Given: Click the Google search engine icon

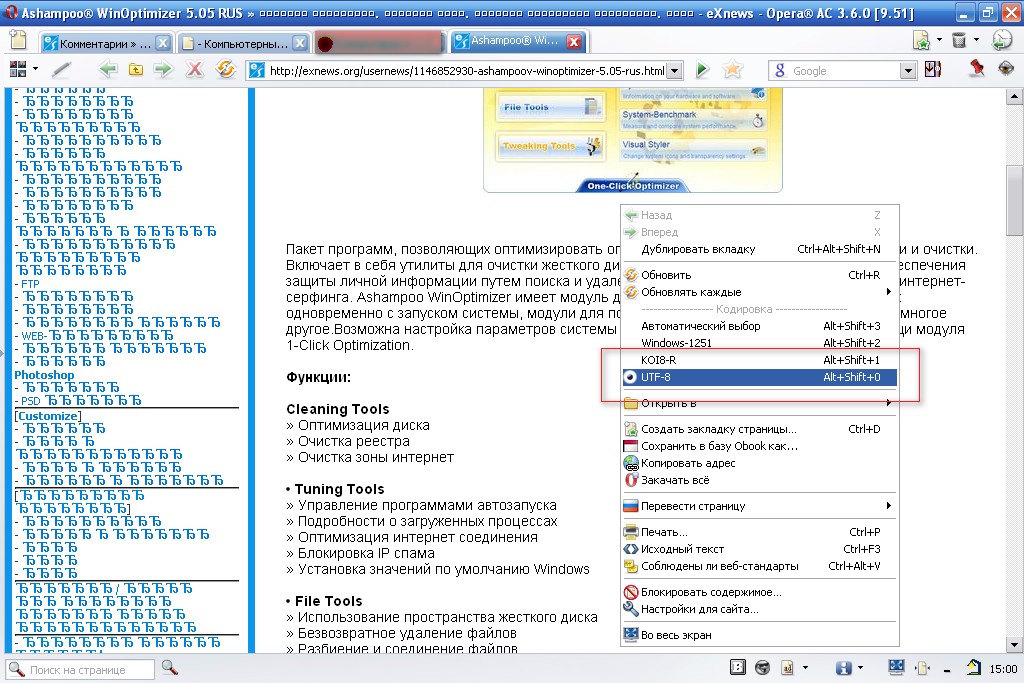Looking at the screenshot, I should pyautogui.click(x=779, y=71).
